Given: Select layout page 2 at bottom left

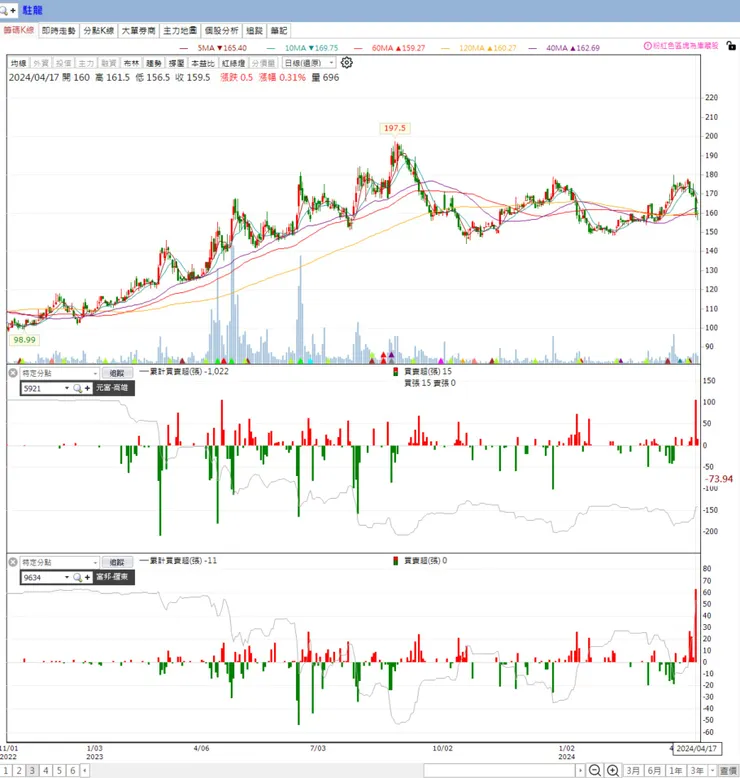Looking at the screenshot, I should (x=19, y=771).
